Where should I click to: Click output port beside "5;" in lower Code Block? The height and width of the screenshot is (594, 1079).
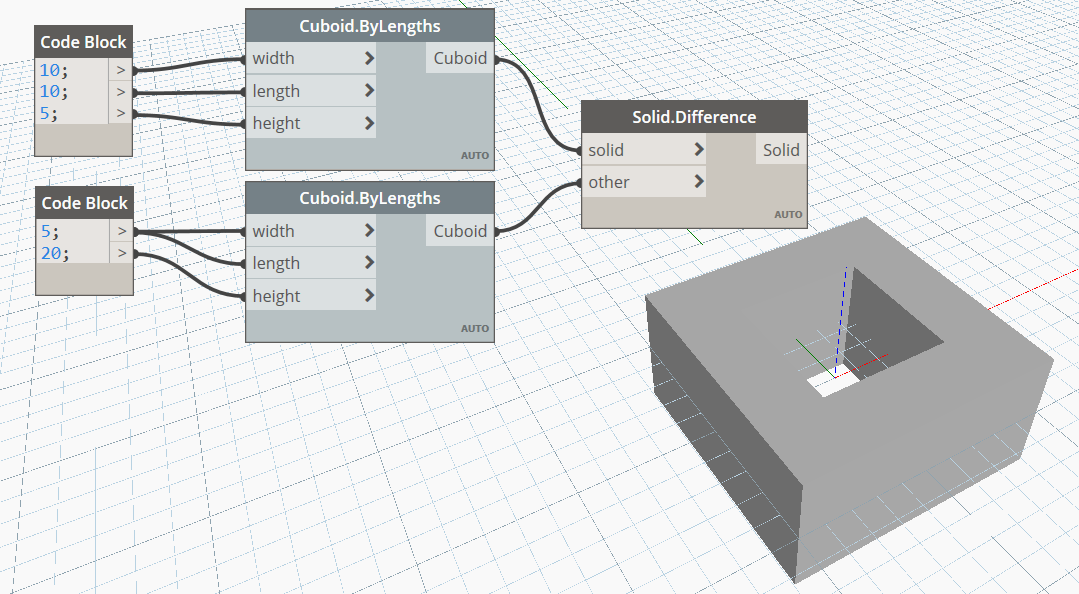click(122, 231)
